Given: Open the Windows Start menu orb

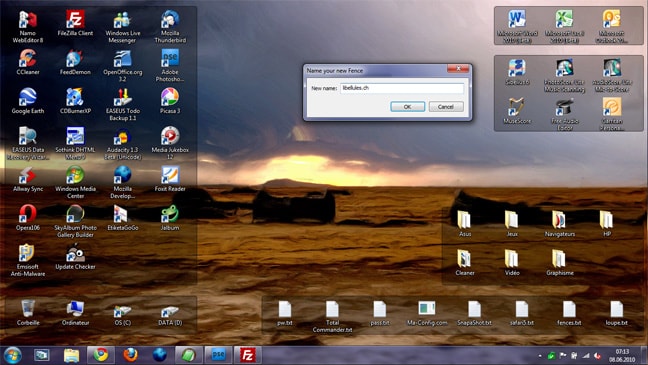Looking at the screenshot, I should [x=12, y=355].
